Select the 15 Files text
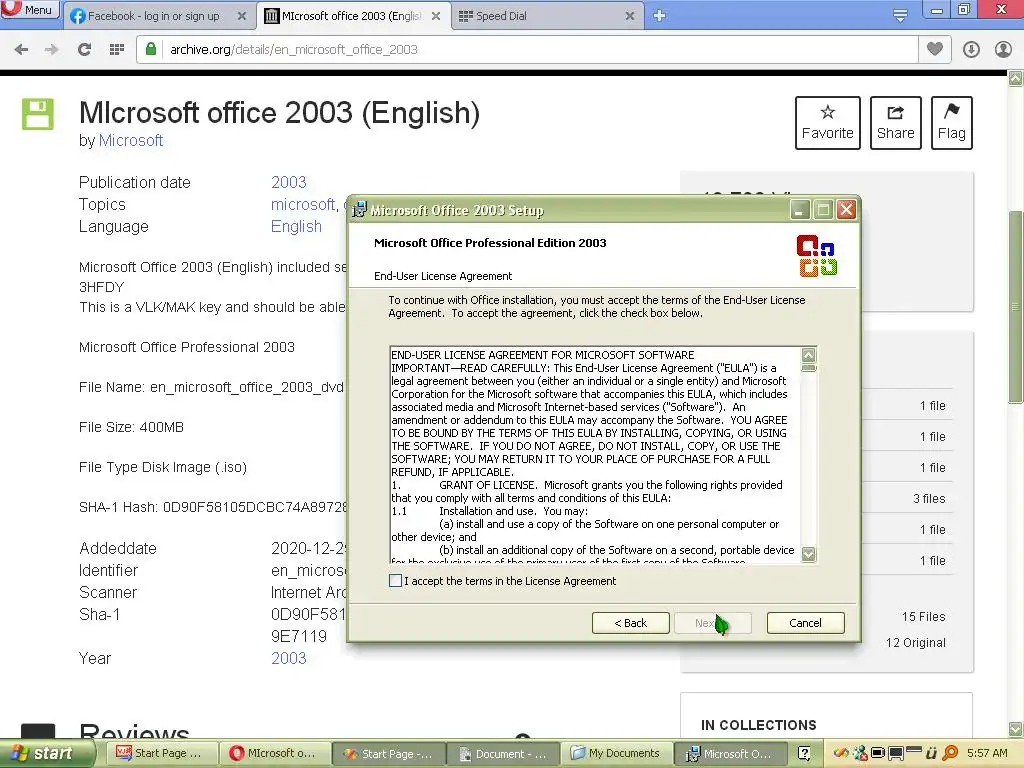The image size is (1024, 768). point(923,616)
